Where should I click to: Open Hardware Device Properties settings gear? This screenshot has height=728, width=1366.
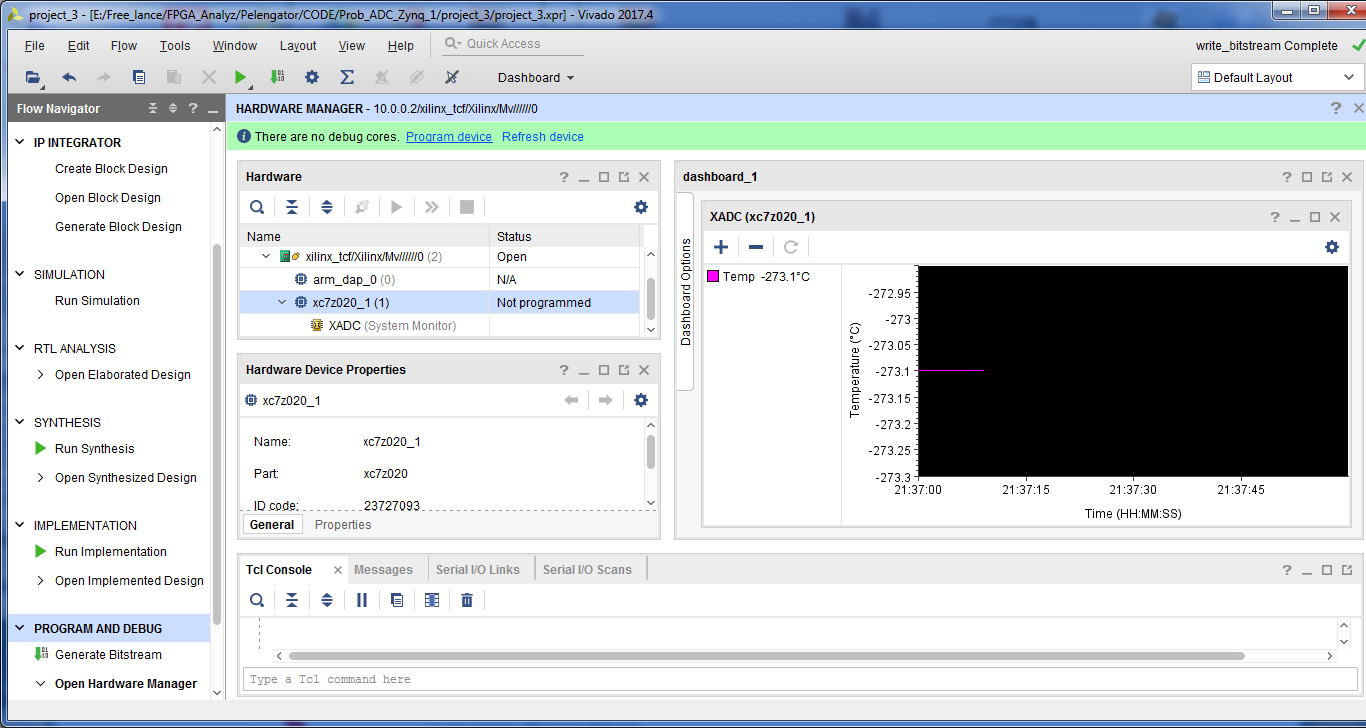(641, 400)
